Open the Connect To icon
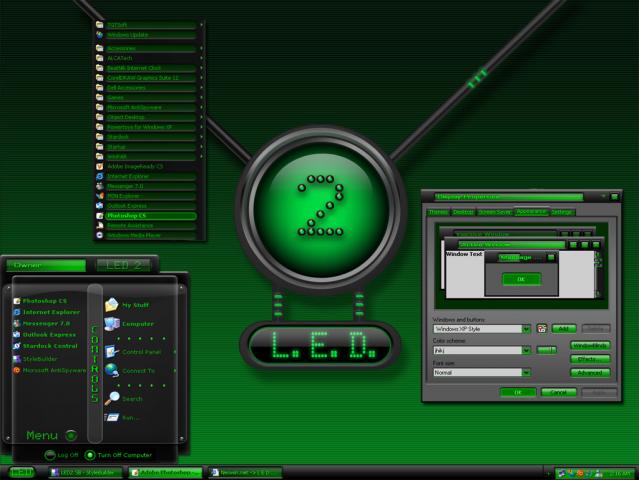Image resolution: width=639 pixels, height=480 pixels. [x=111, y=370]
